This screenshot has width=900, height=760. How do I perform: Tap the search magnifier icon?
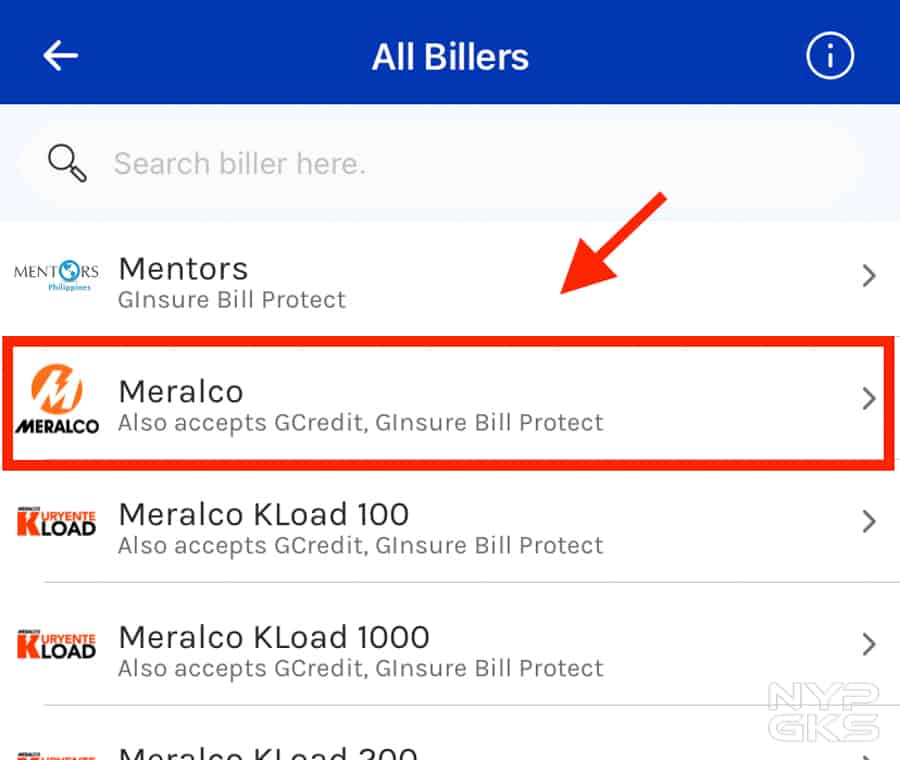(67, 162)
